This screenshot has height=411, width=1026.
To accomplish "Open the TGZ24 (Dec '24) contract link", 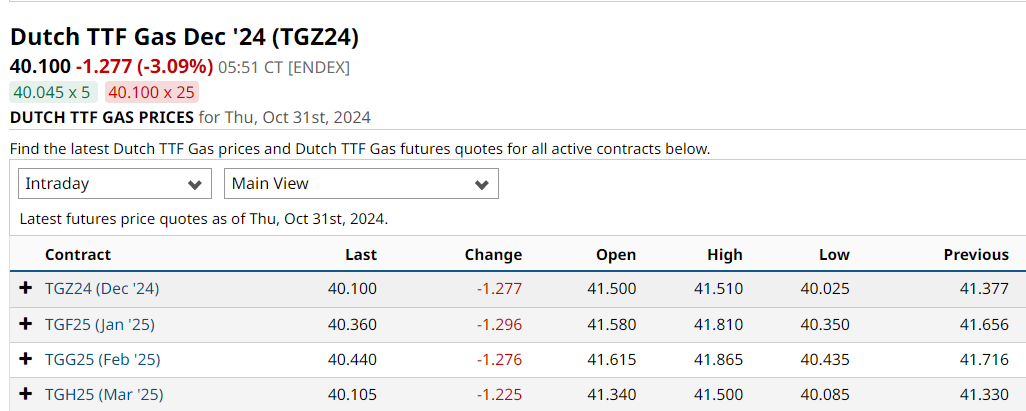I will pos(102,289).
